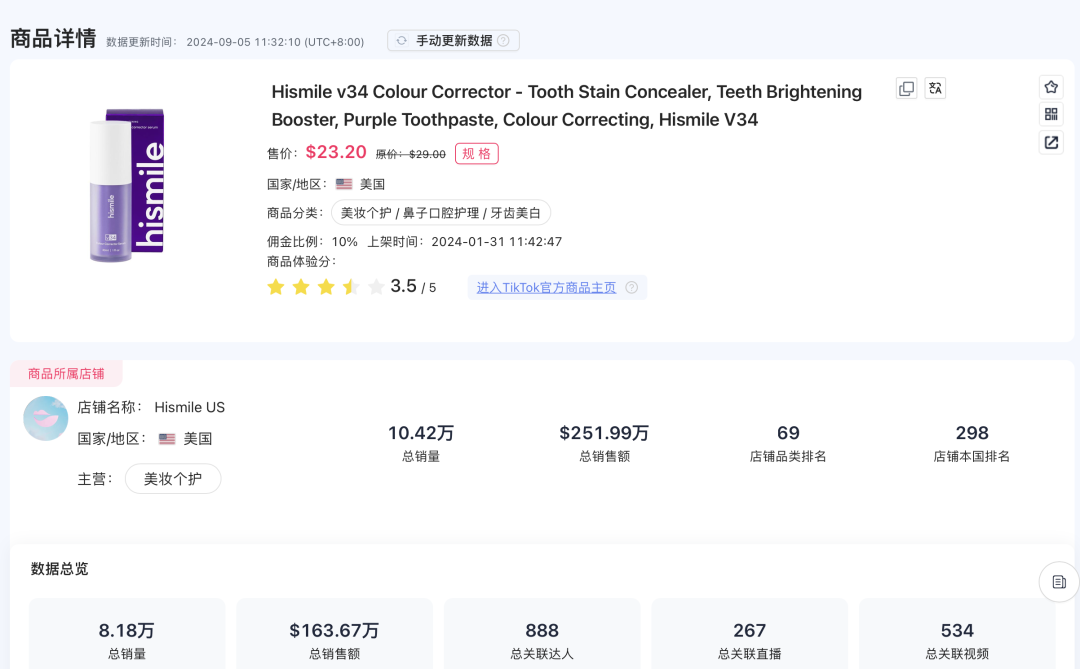The width and height of the screenshot is (1080, 669).
Task: Click the 数据总览 section heading
Action: coord(59,568)
